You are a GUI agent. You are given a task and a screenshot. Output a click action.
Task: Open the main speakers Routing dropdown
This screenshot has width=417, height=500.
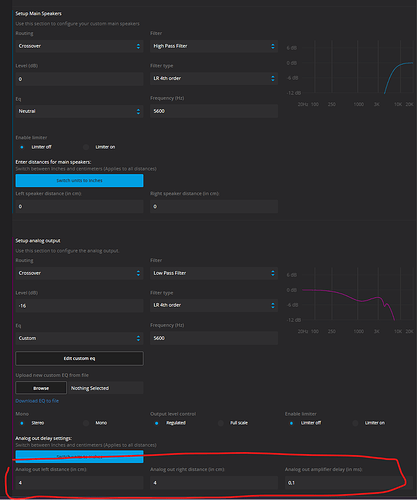(x=79, y=46)
